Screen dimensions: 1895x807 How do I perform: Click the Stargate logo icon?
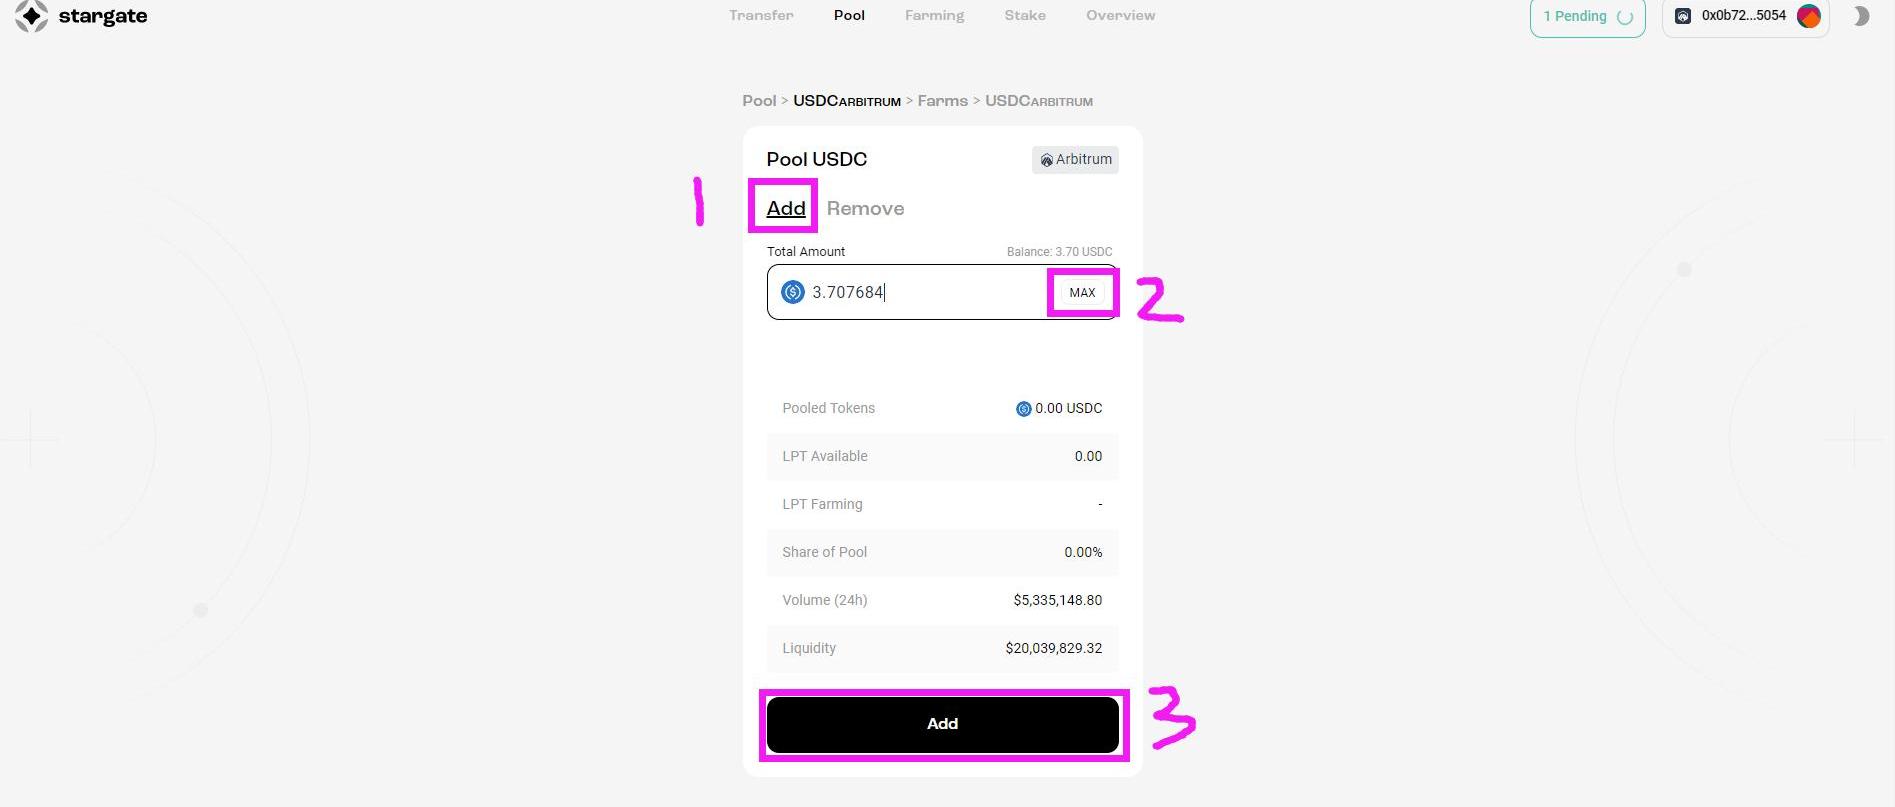(x=32, y=16)
